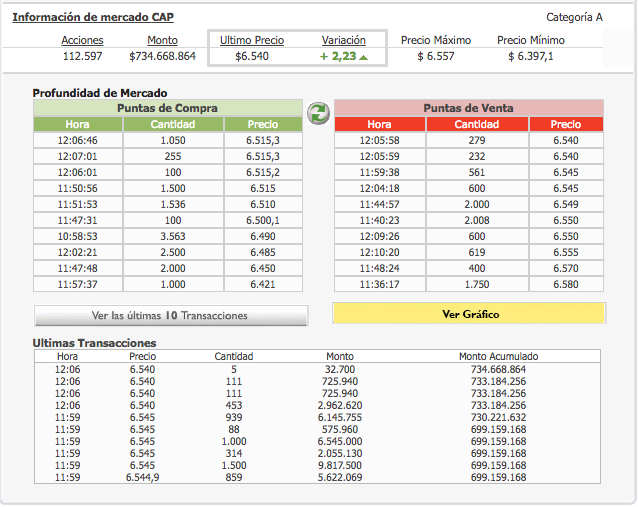Image resolution: width=638 pixels, height=507 pixels.
Task: Click the $6.540 último precio value
Action: pyautogui.click(x=252, y=56)
